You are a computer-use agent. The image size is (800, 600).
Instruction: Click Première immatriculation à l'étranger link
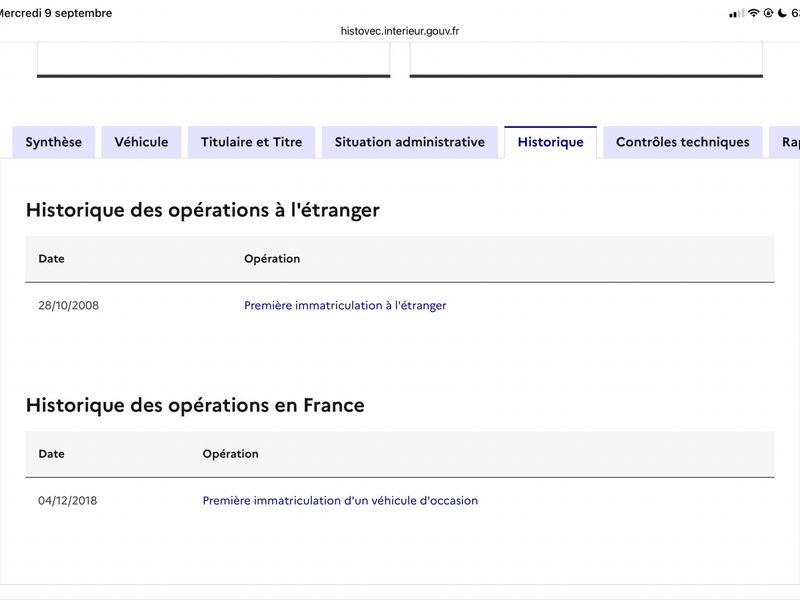(x=345, y=305)
